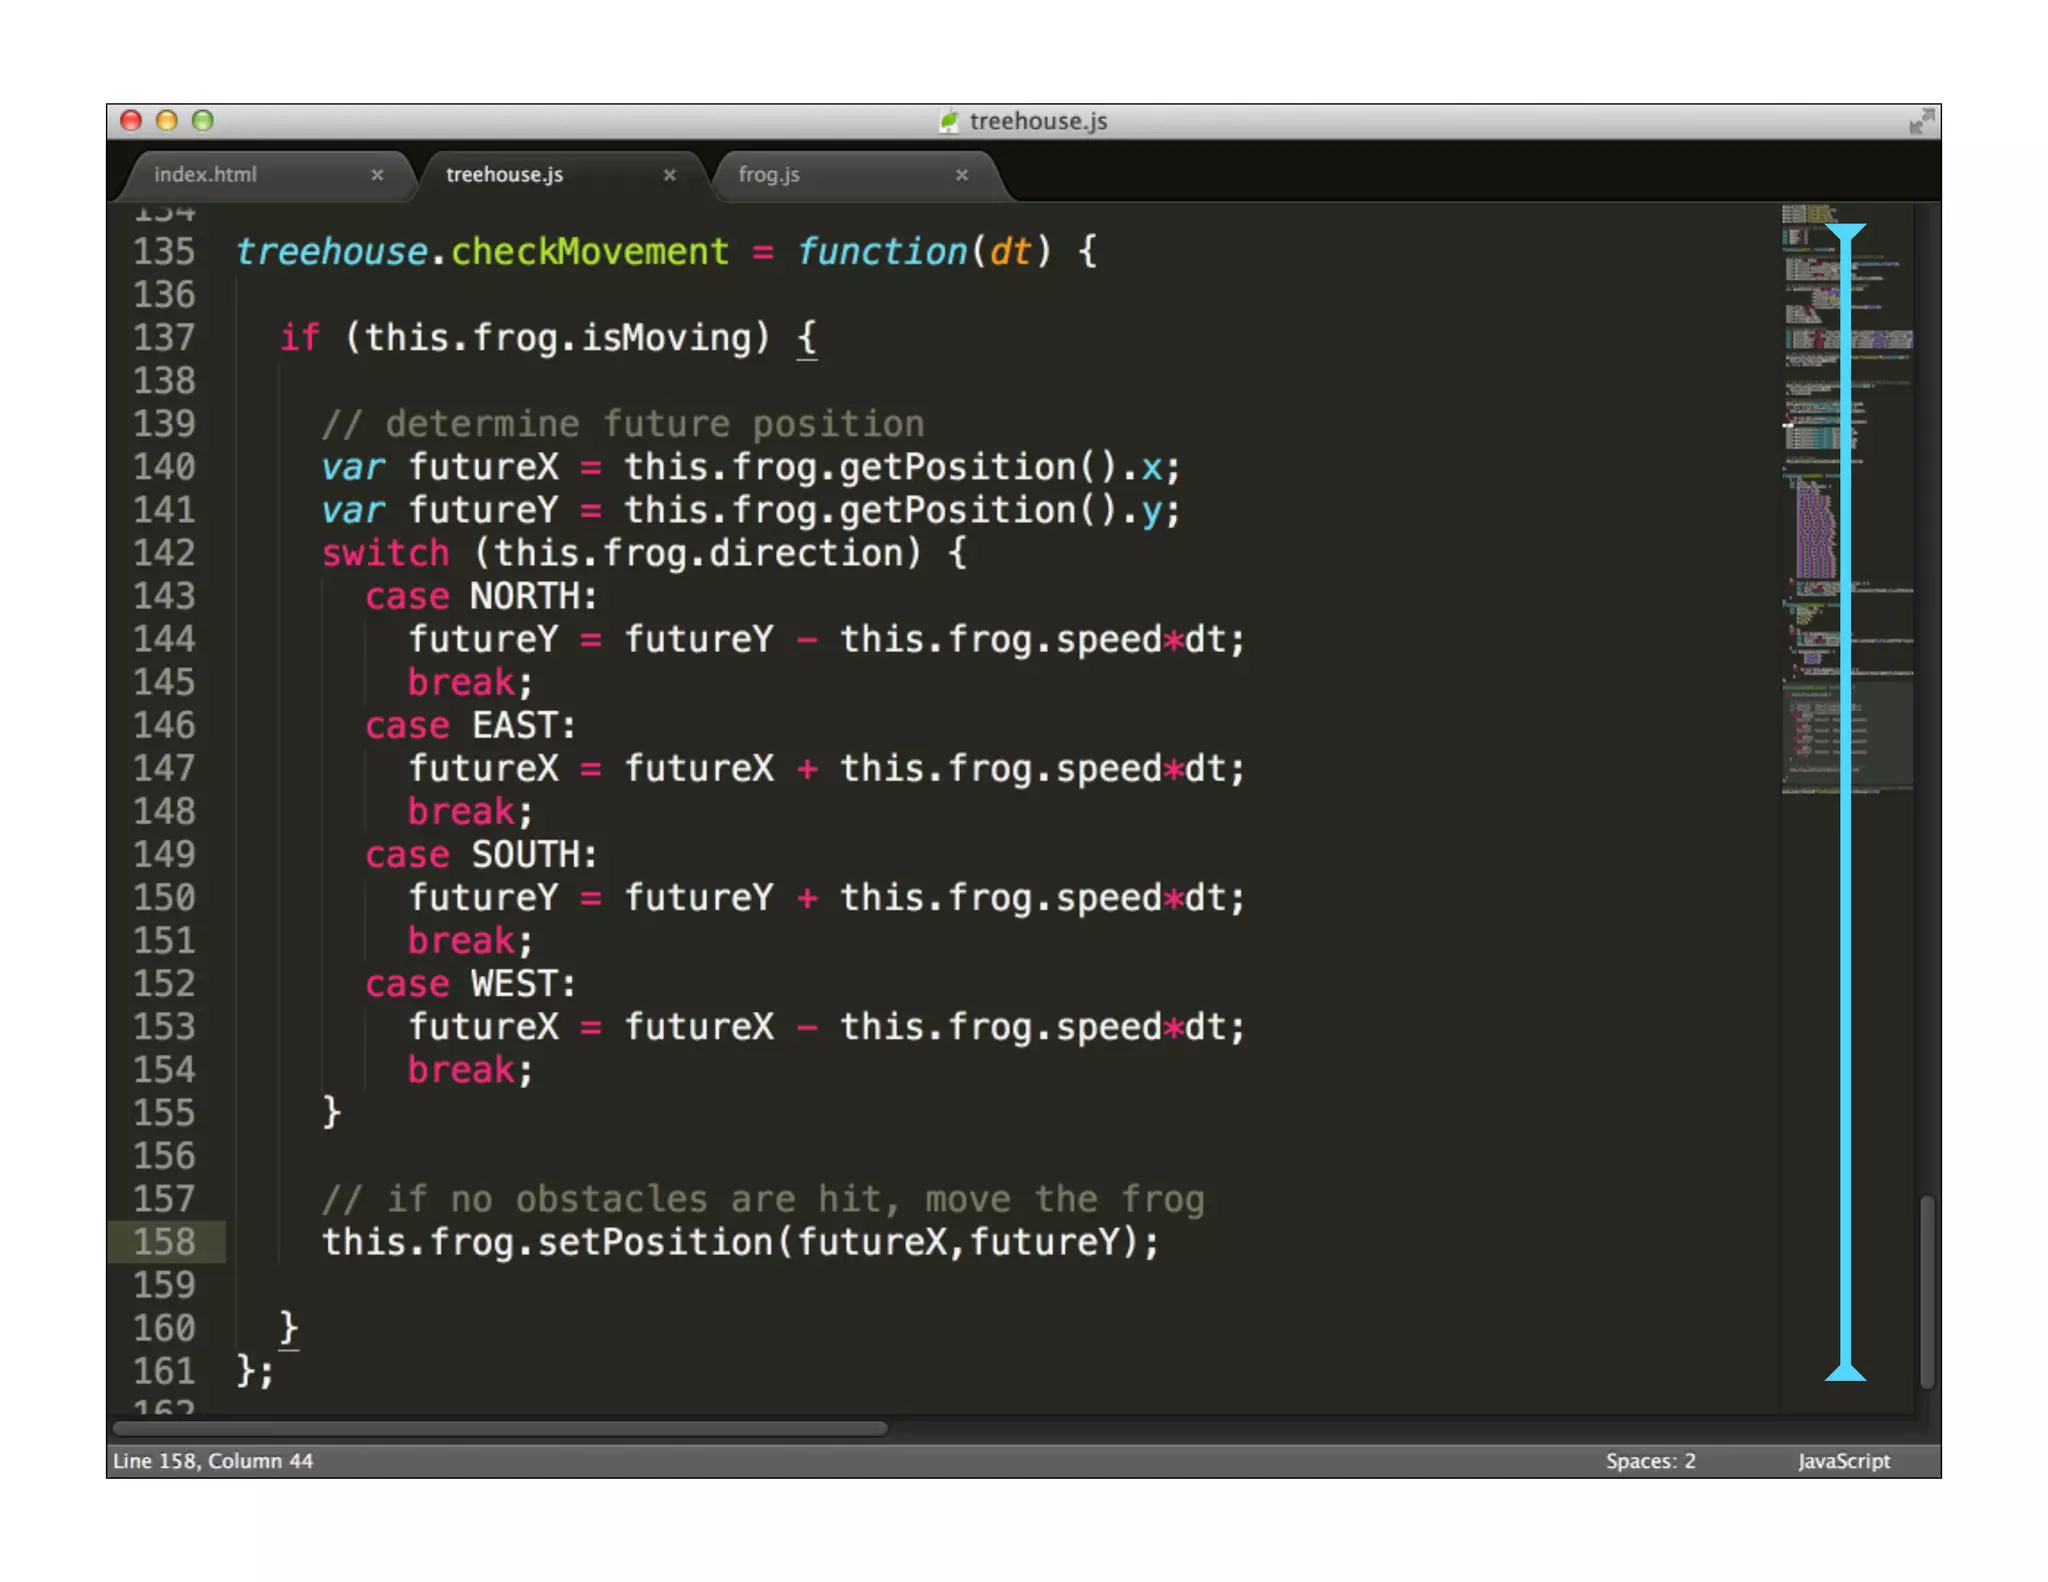The image size is (2048, 1582).
Task: Switch to the frog.js tab
Action: [769, 175]
